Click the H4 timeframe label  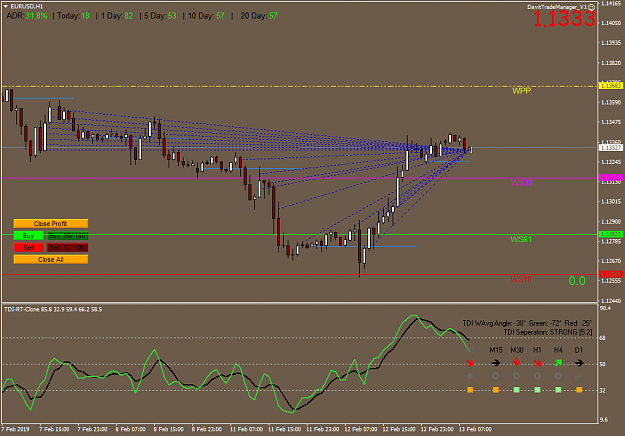(x=558, y=350)
